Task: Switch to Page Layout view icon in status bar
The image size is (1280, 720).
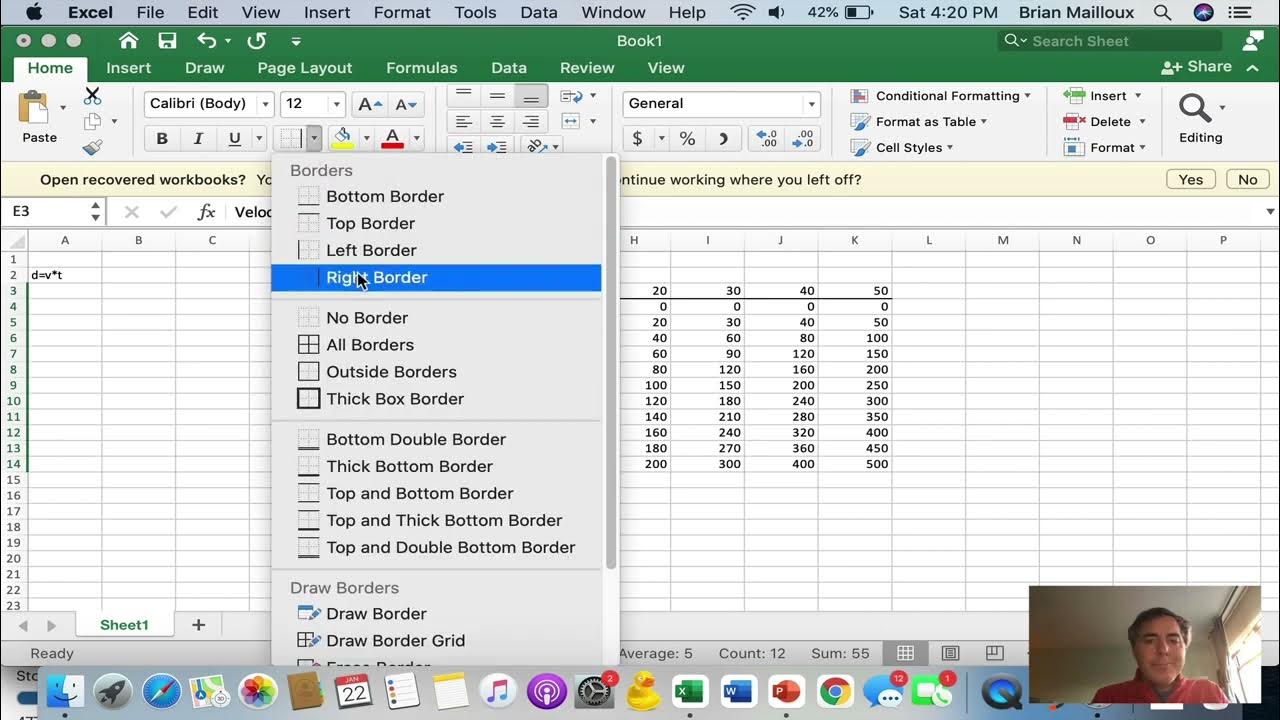Action: pyautogui.click(x=950, y=653)
